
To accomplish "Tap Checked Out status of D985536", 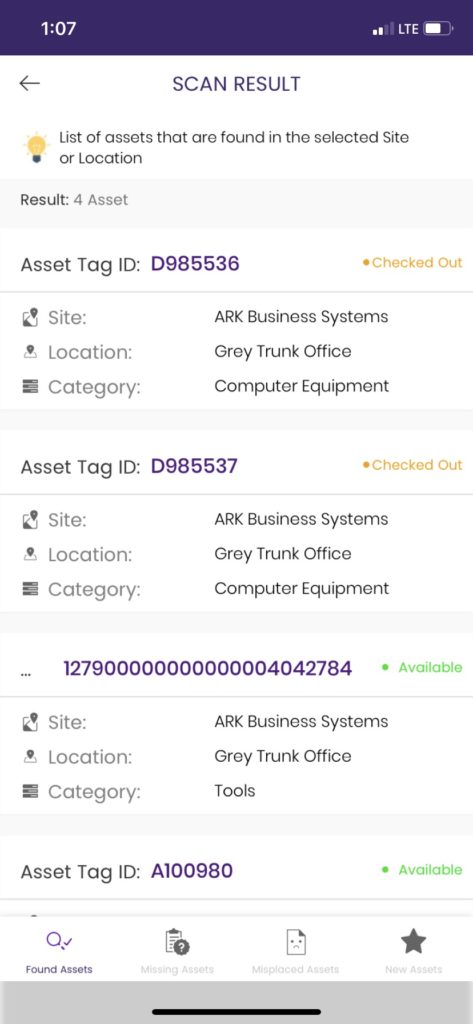I will click(x=413, y=263).
